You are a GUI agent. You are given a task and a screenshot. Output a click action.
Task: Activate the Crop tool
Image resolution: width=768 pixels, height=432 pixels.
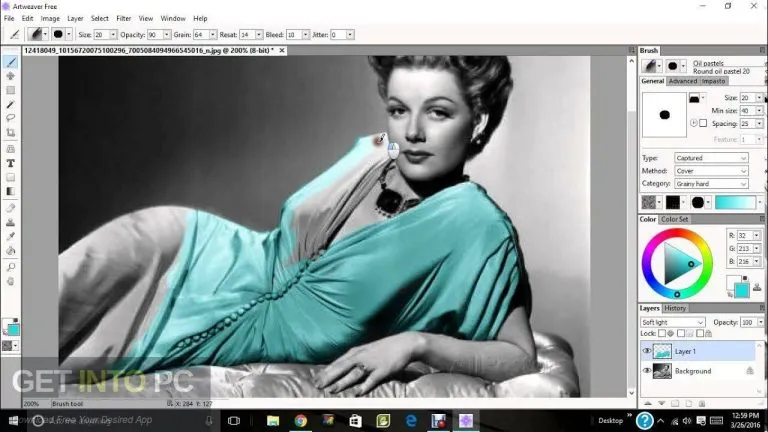pos(10,132)
